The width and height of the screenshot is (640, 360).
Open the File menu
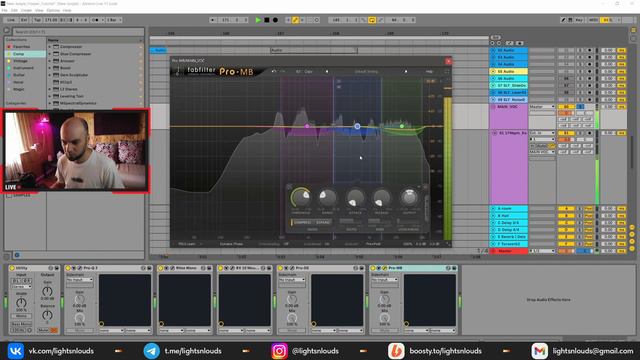(4, 10)
